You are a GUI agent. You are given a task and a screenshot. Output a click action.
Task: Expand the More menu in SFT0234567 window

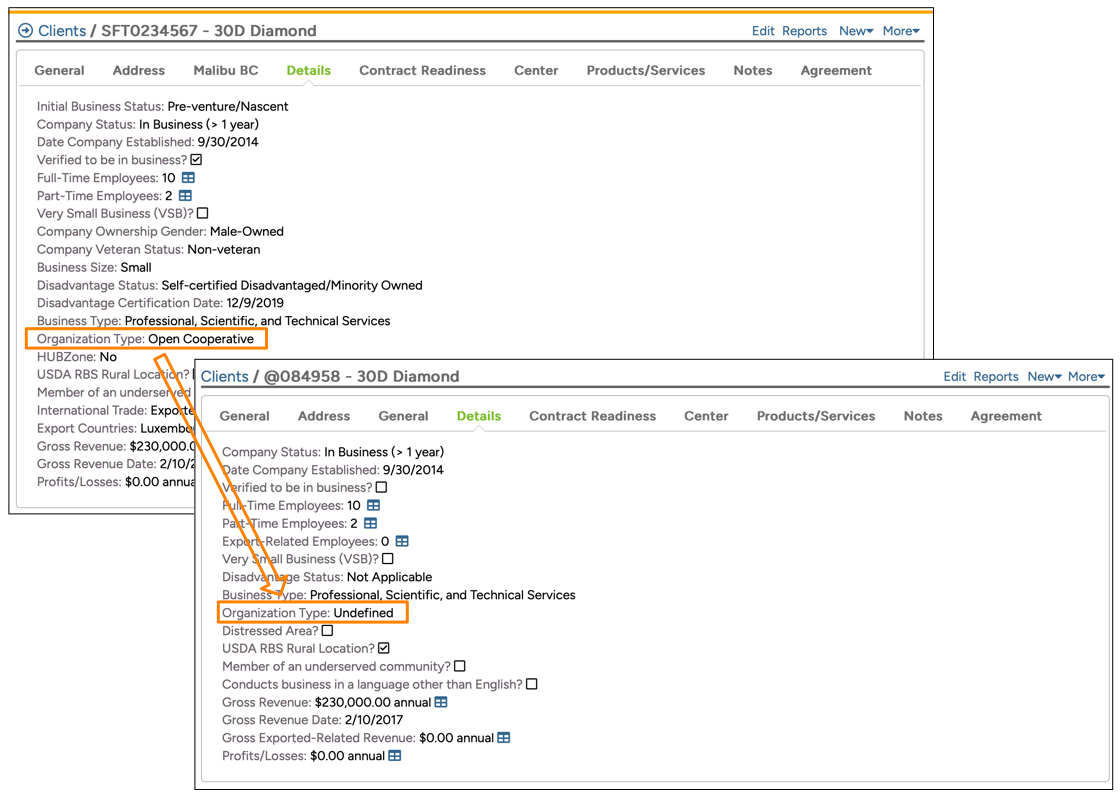[x=900, y=31]
